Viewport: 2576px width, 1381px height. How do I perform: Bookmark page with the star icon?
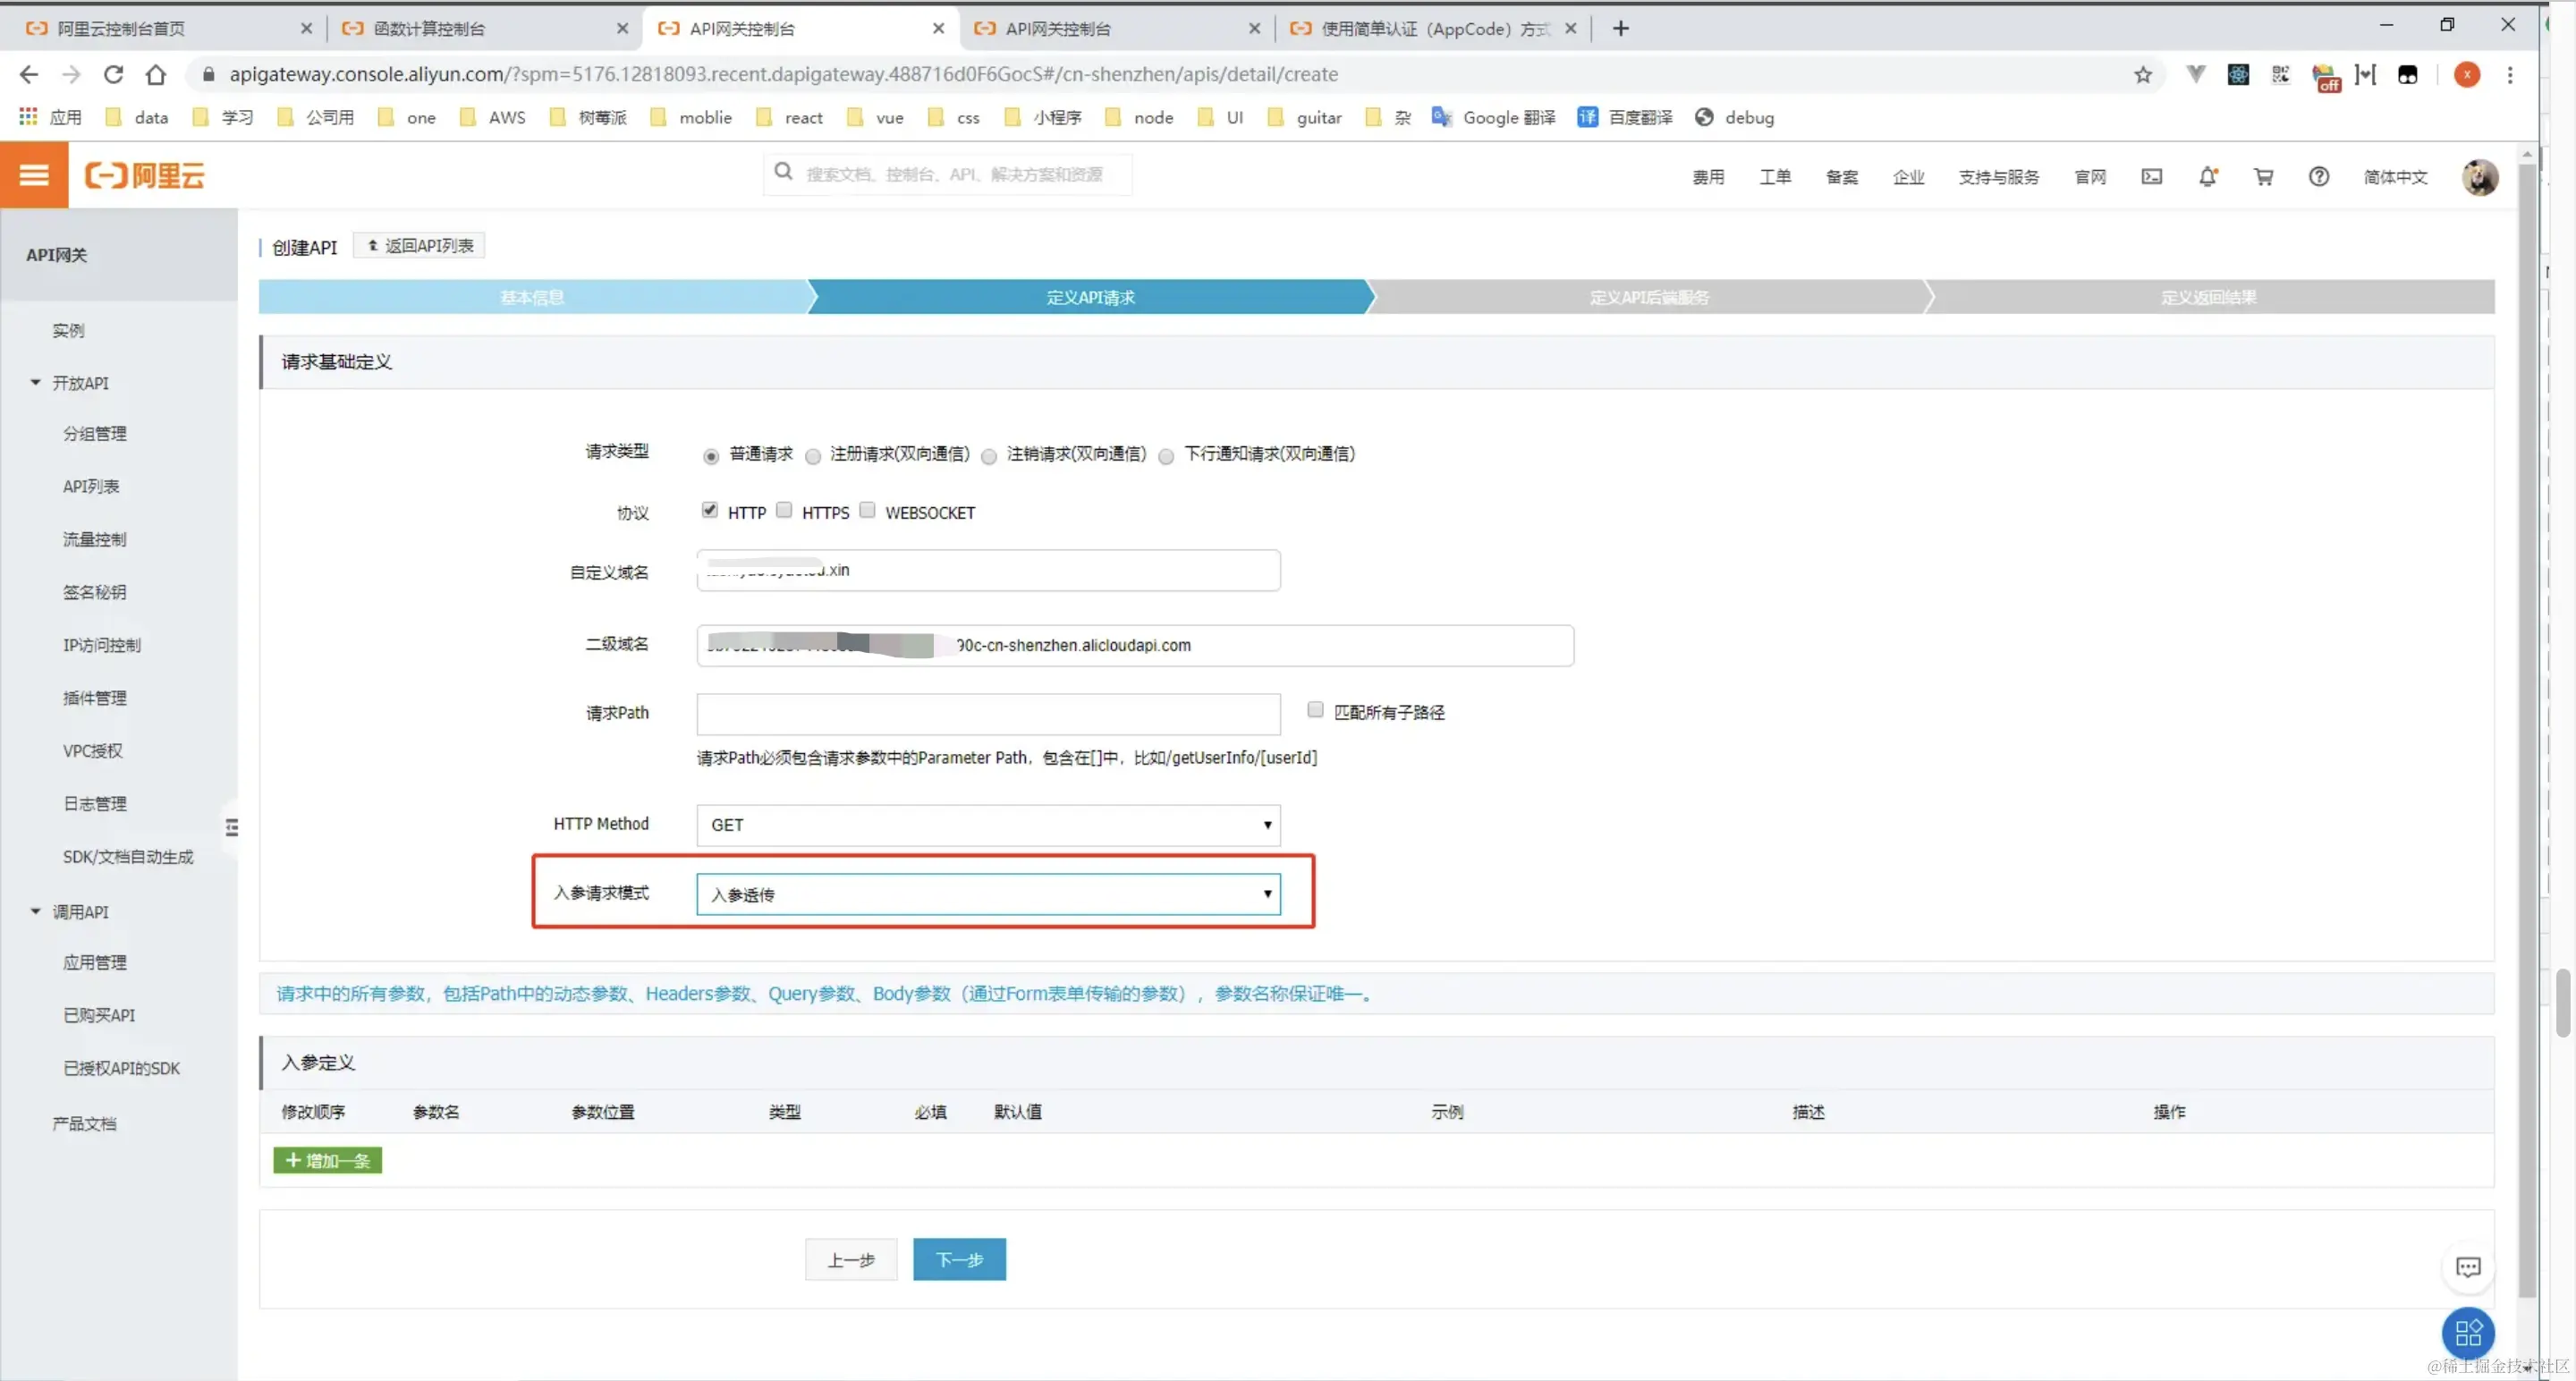click(x=2142, y=75)
